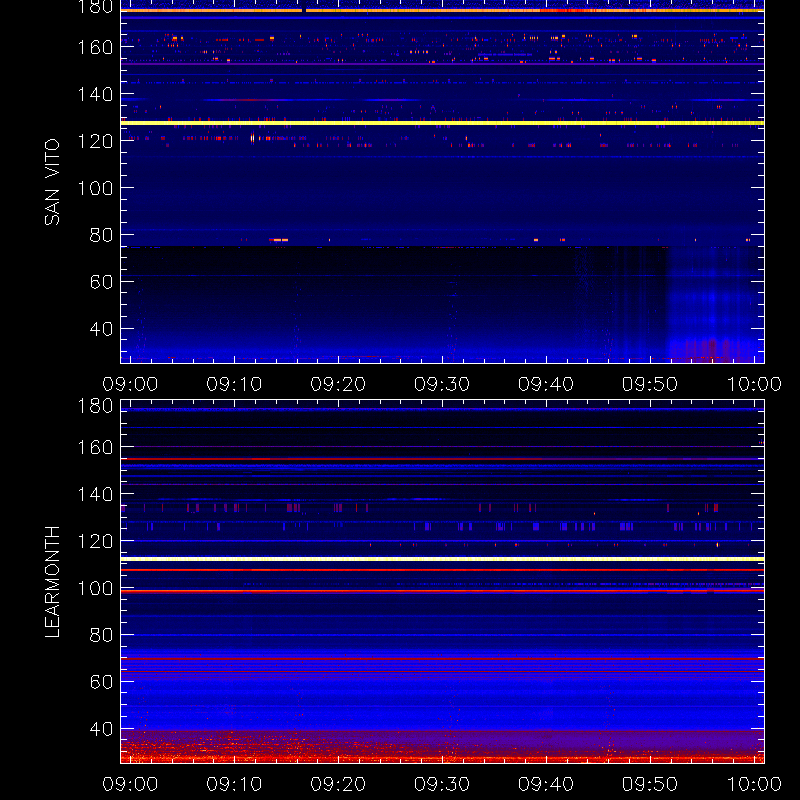Select the 100 tick label on the SAN VITO axis
This screenshot has width=800, height=800.
[x=95, y=188]
